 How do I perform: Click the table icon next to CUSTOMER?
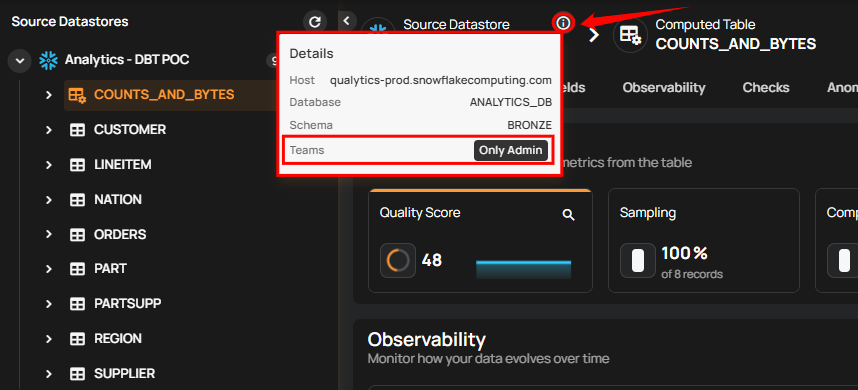tap(77, 130)
